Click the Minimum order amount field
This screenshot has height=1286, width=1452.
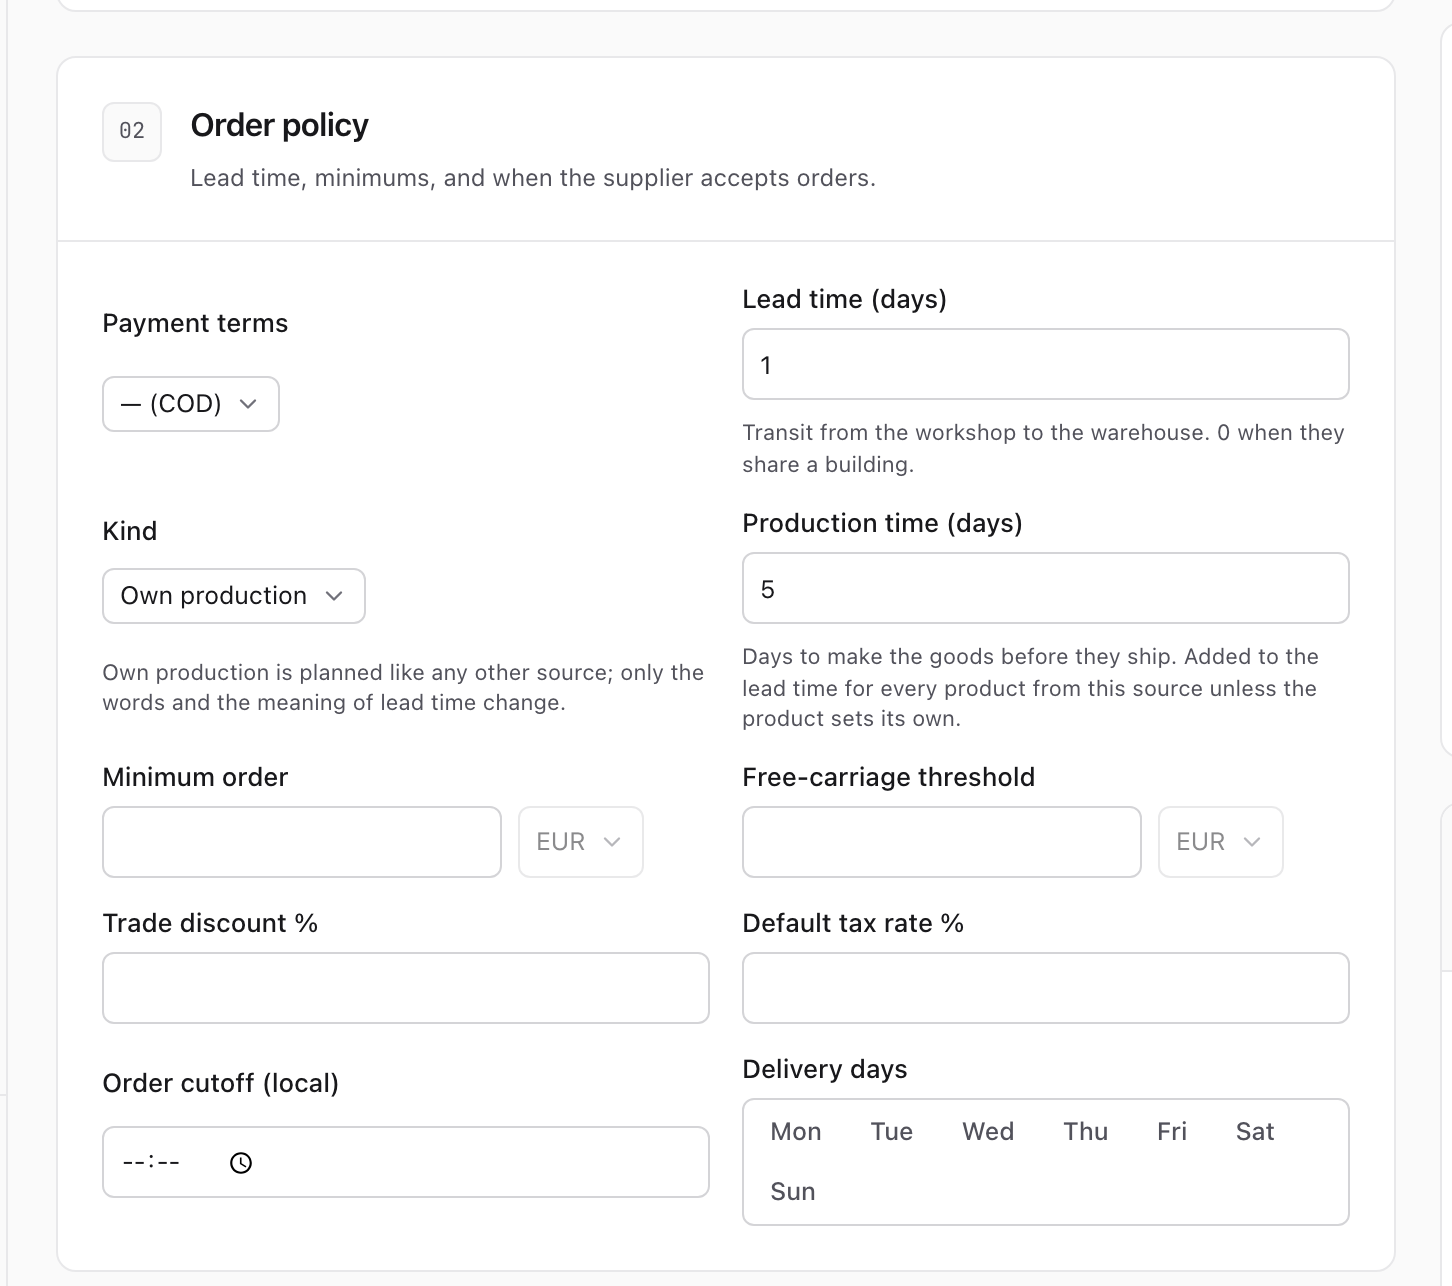tap(302, 842)
